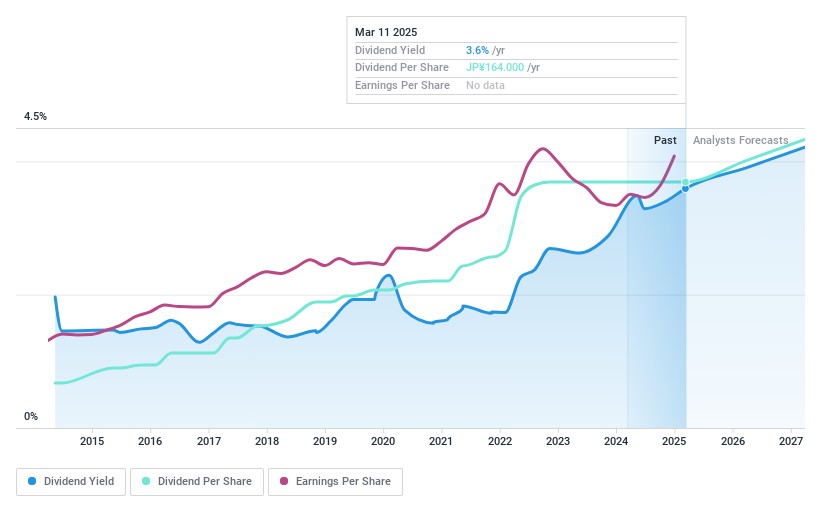
Task: Click the 2023 year tick label
Action: coord(558,441)
